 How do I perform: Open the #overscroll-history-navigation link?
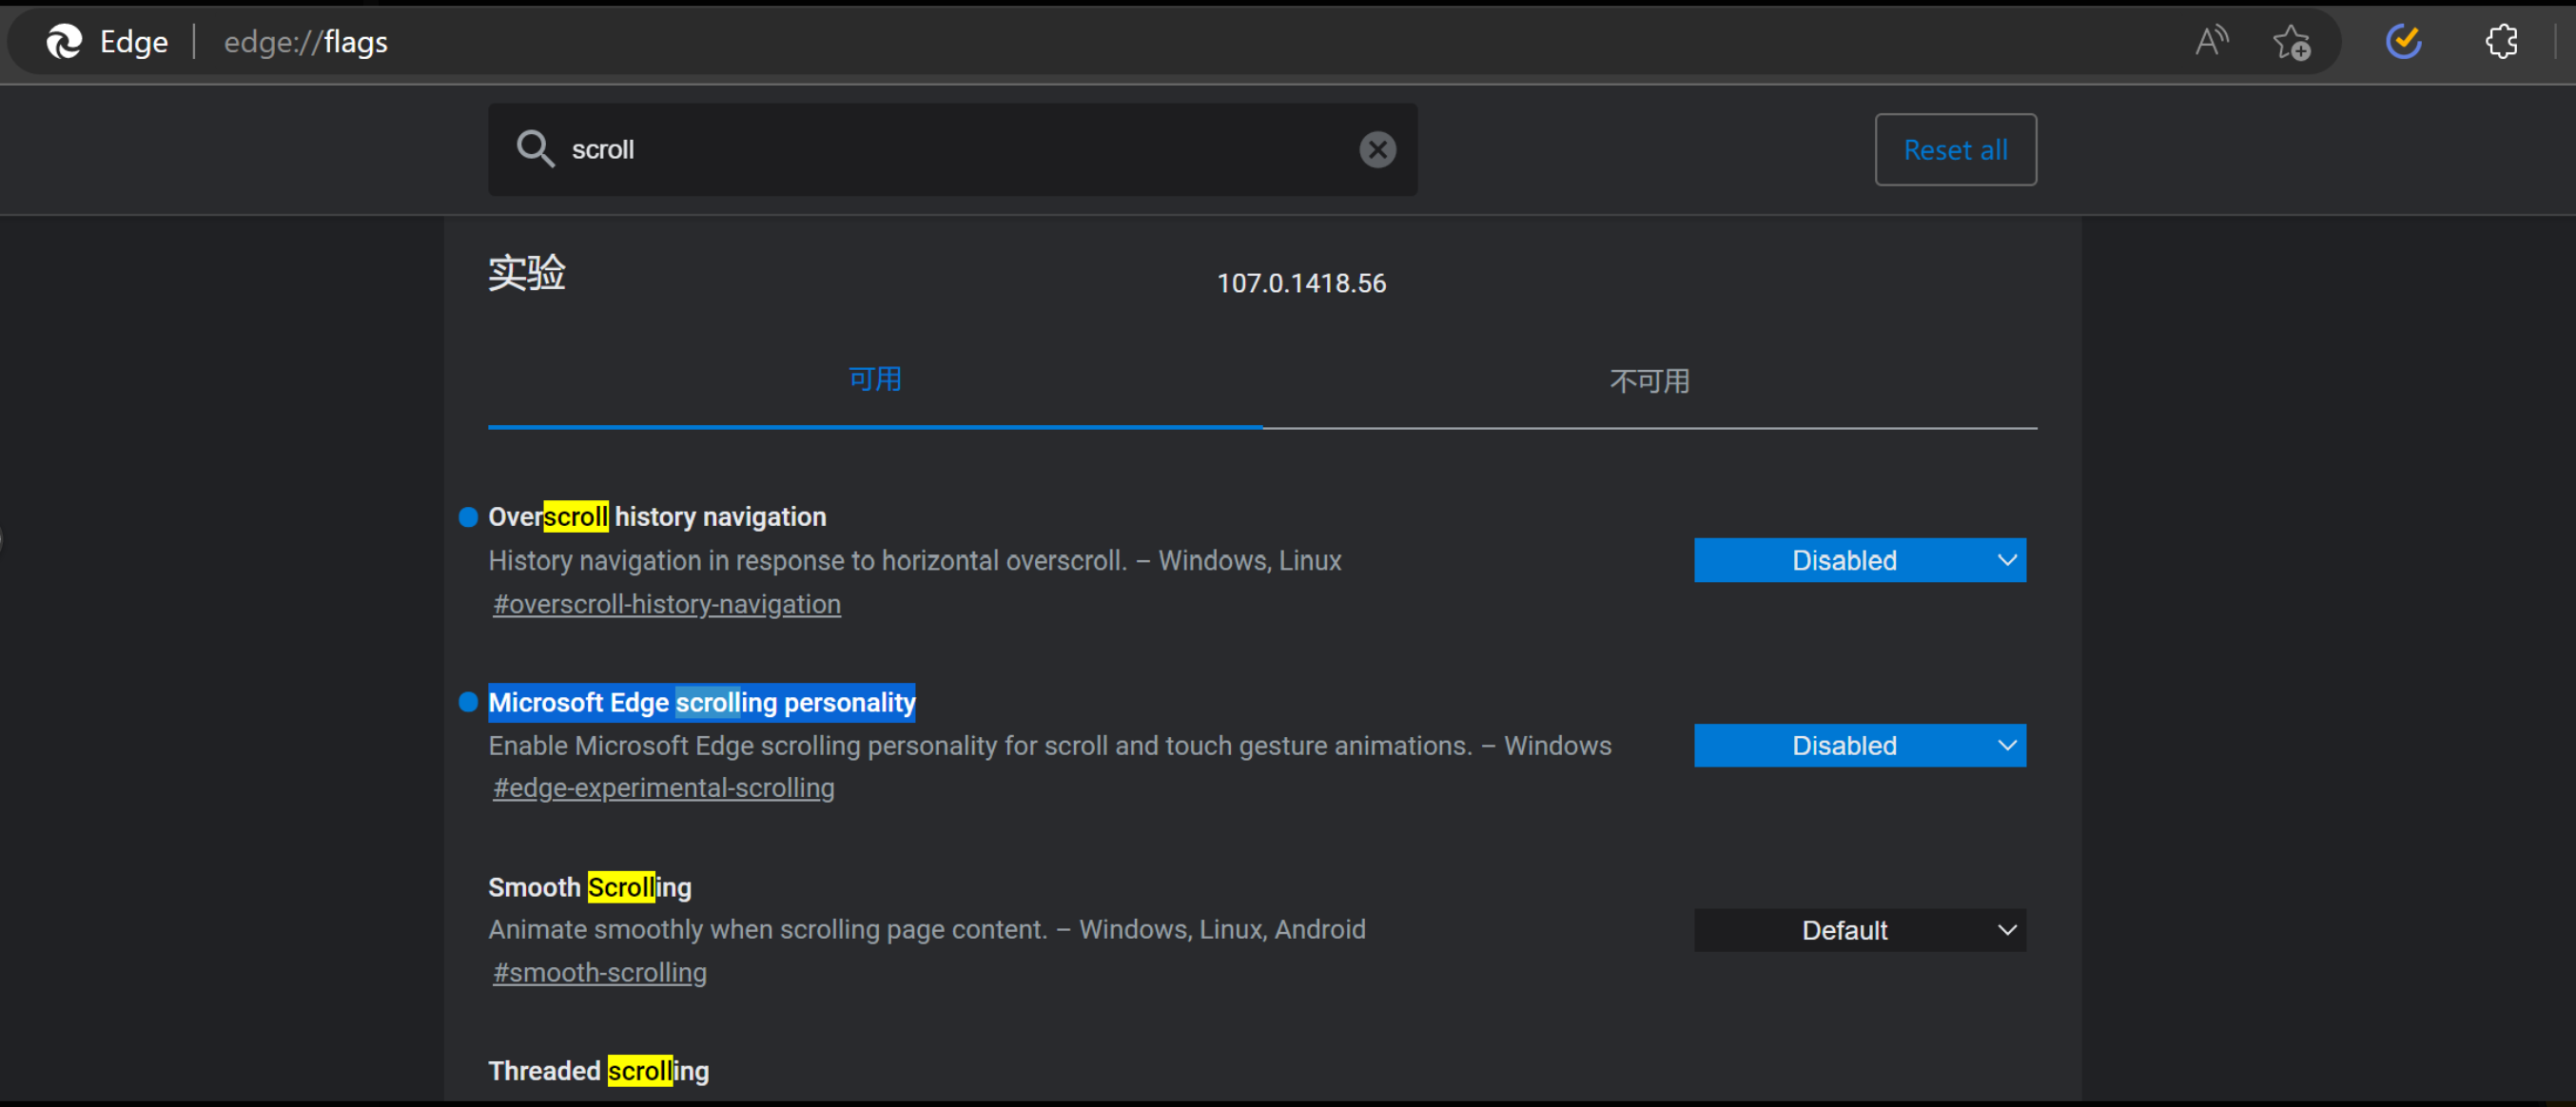[667, 604]
